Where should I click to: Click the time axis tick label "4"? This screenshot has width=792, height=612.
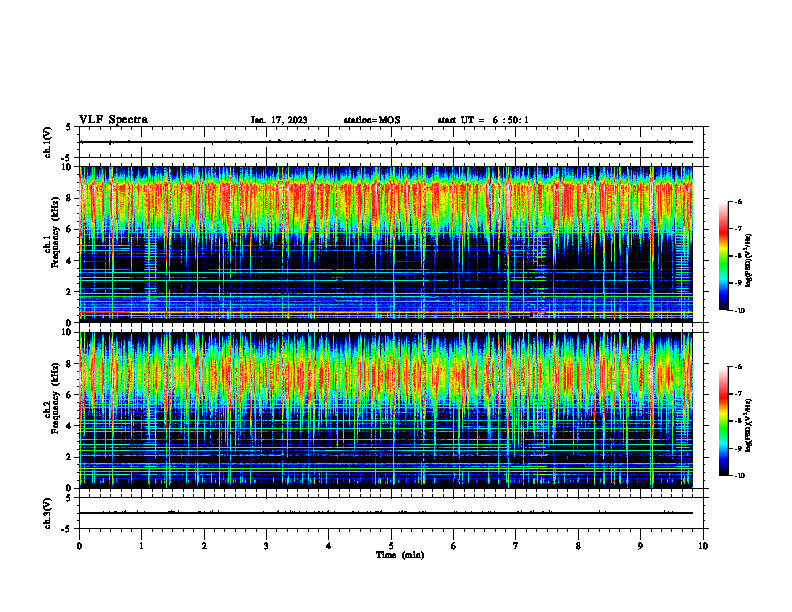coord(329,546)
